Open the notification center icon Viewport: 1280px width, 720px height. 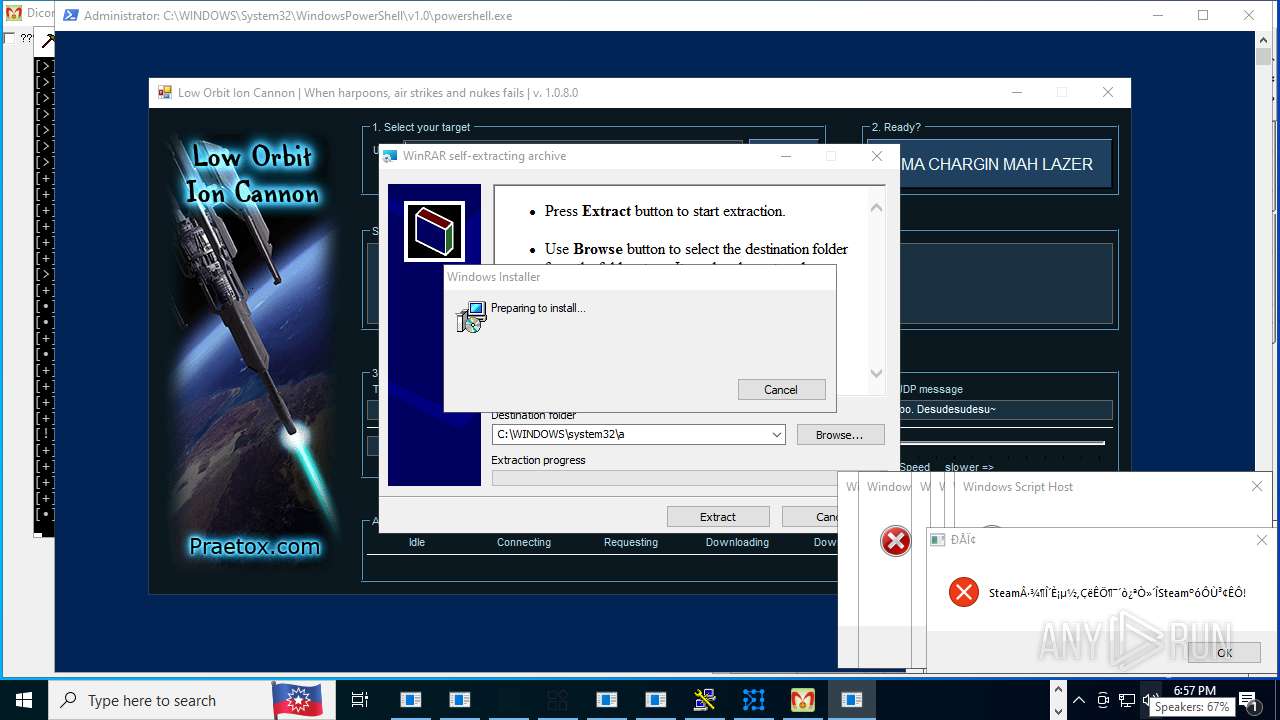(x=1248, y=700)
